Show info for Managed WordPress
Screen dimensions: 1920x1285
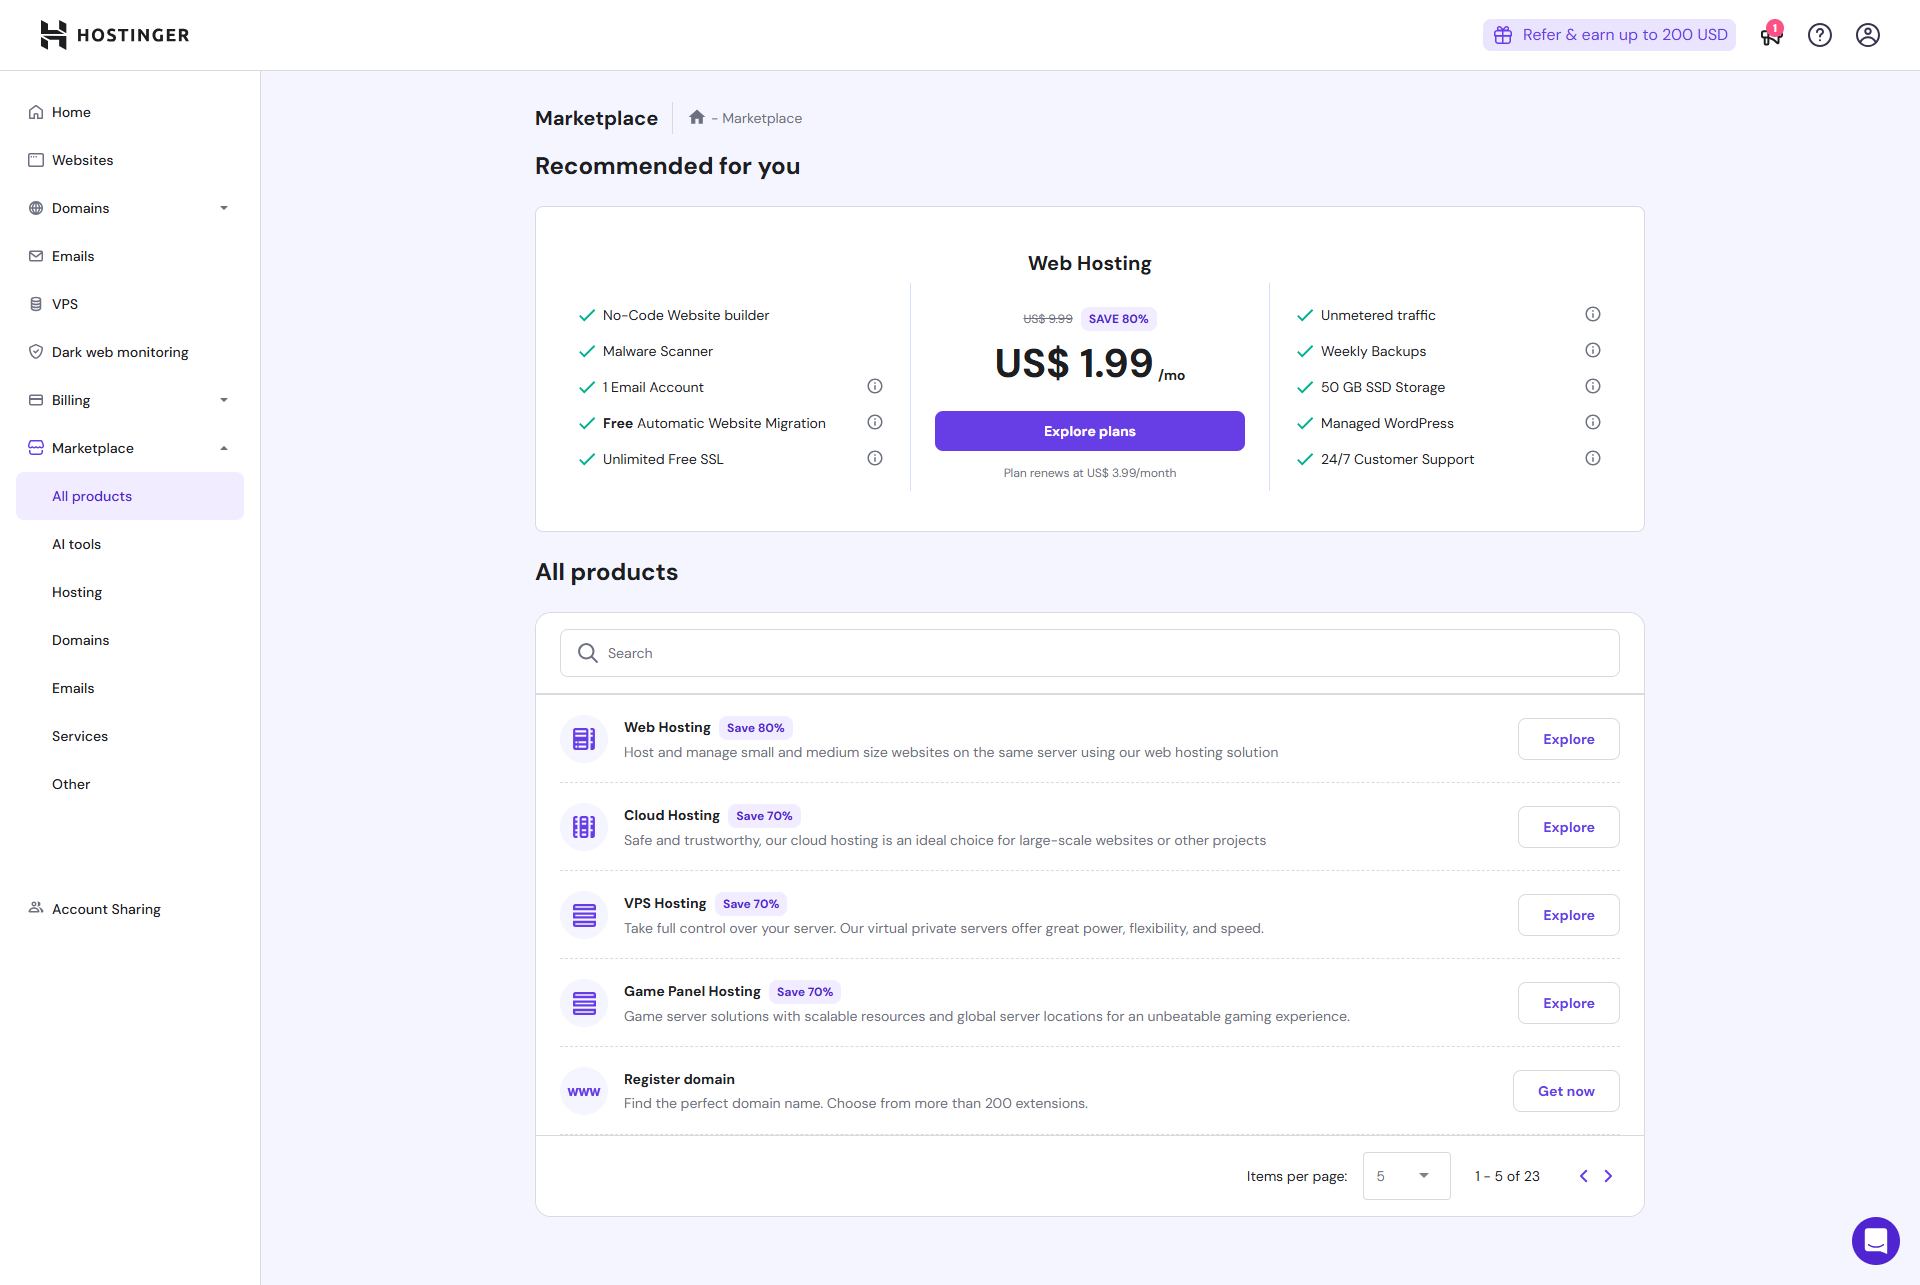[x=1593, y=422]
